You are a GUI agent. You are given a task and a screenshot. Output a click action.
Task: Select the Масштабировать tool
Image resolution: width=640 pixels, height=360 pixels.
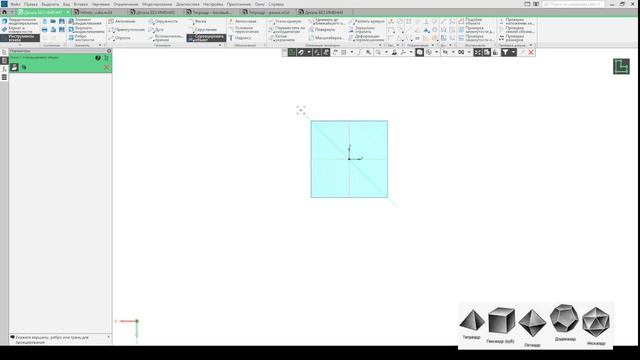tap(326, 38)
